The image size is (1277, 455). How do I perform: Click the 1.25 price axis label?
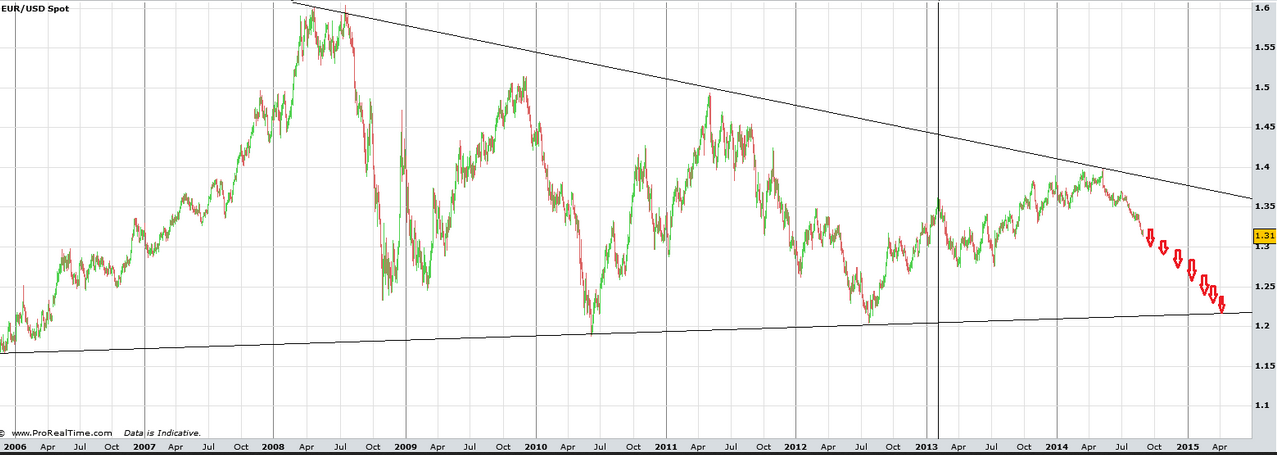tap(1264, 286)
